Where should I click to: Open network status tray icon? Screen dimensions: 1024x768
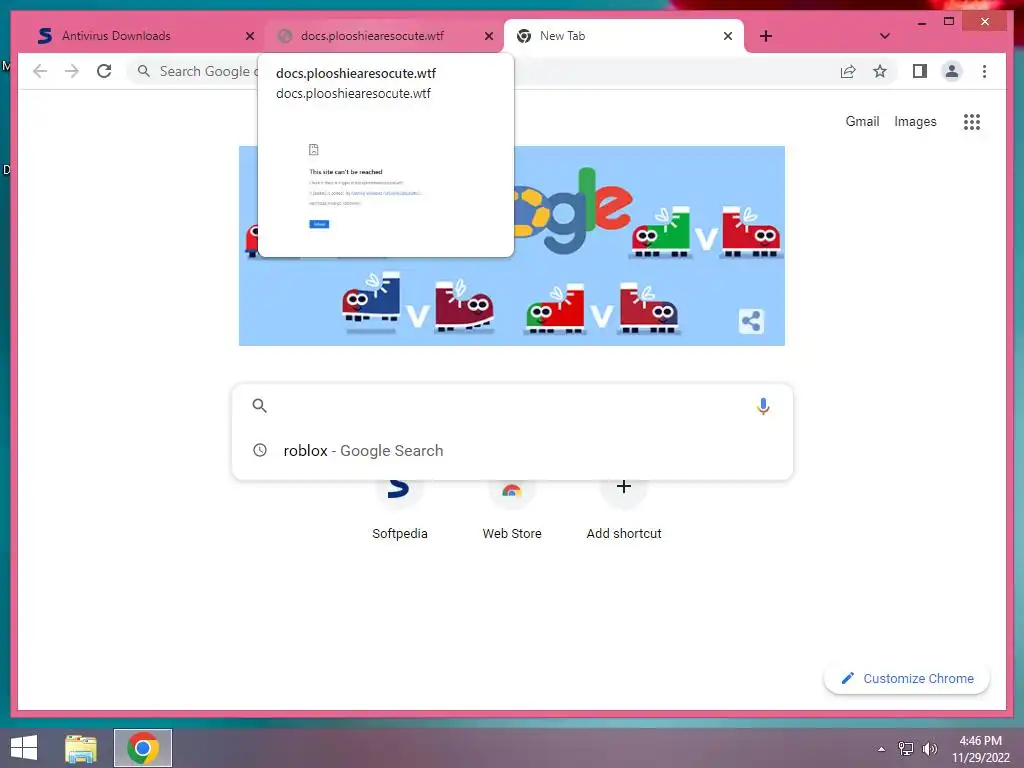pyautogui.click(x=905, y=748)
